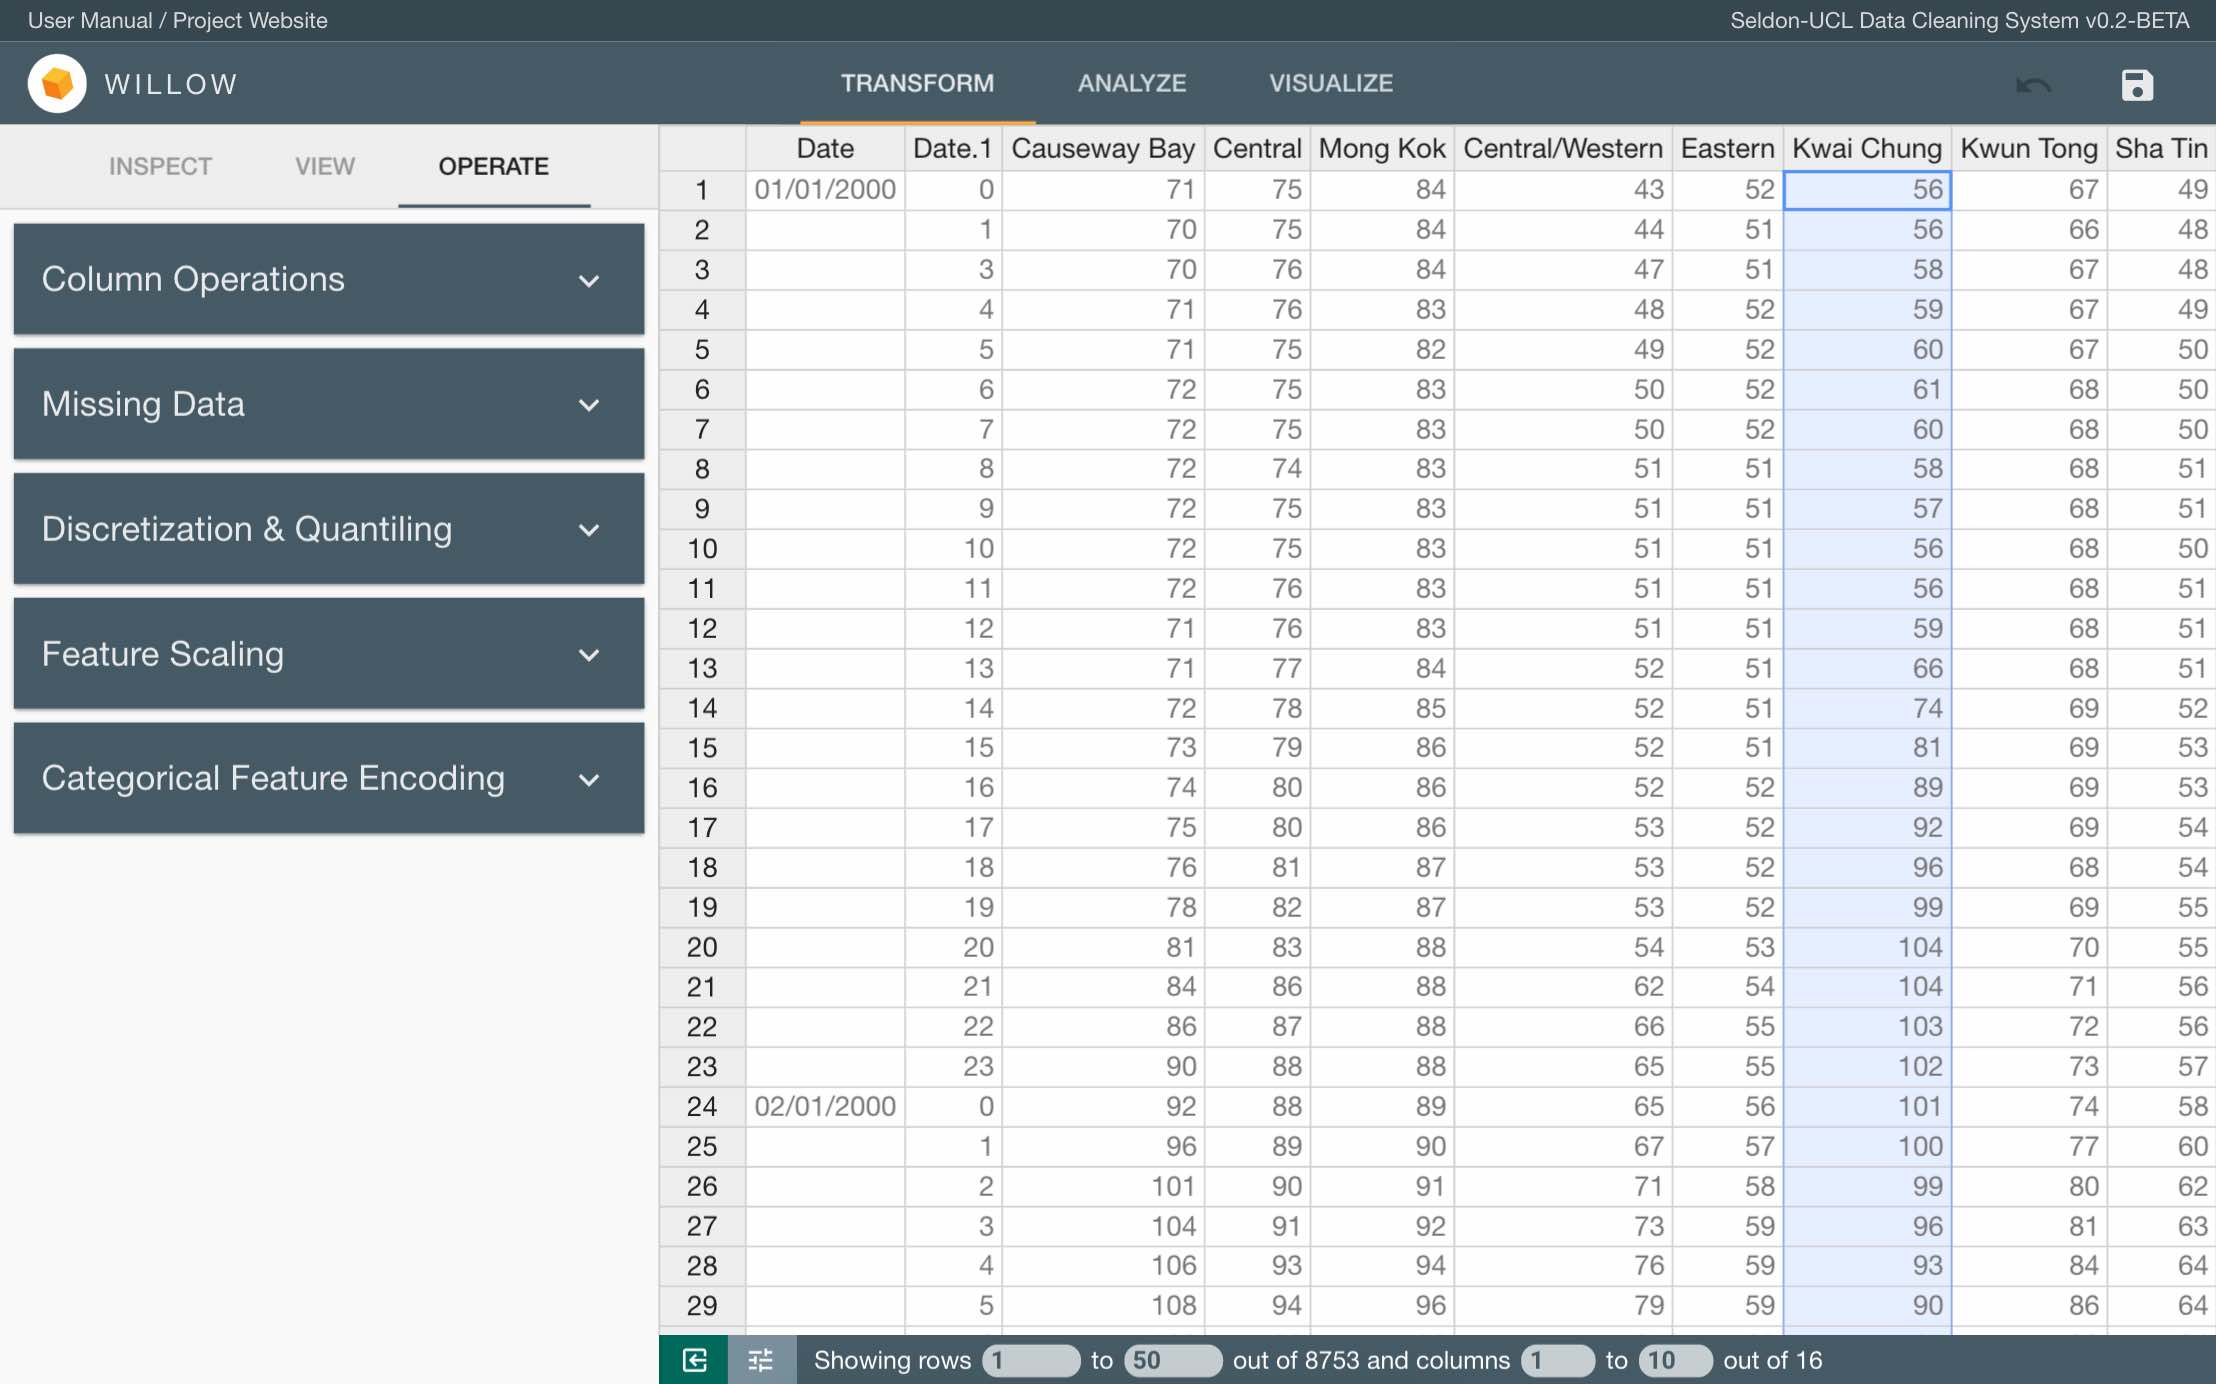Click the ending row input showing 50
This screenshot has height=1384, width=2216.
pos(1173,1360)
